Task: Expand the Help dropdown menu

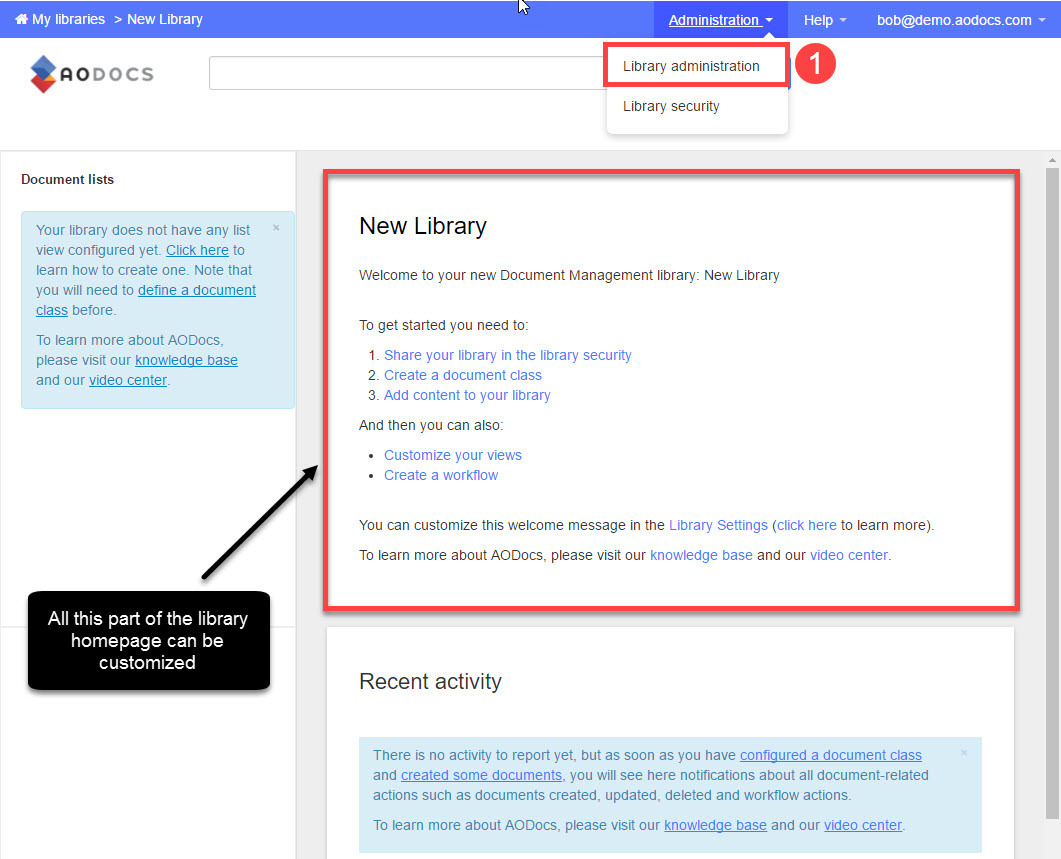Action: (x=825, y=20)
